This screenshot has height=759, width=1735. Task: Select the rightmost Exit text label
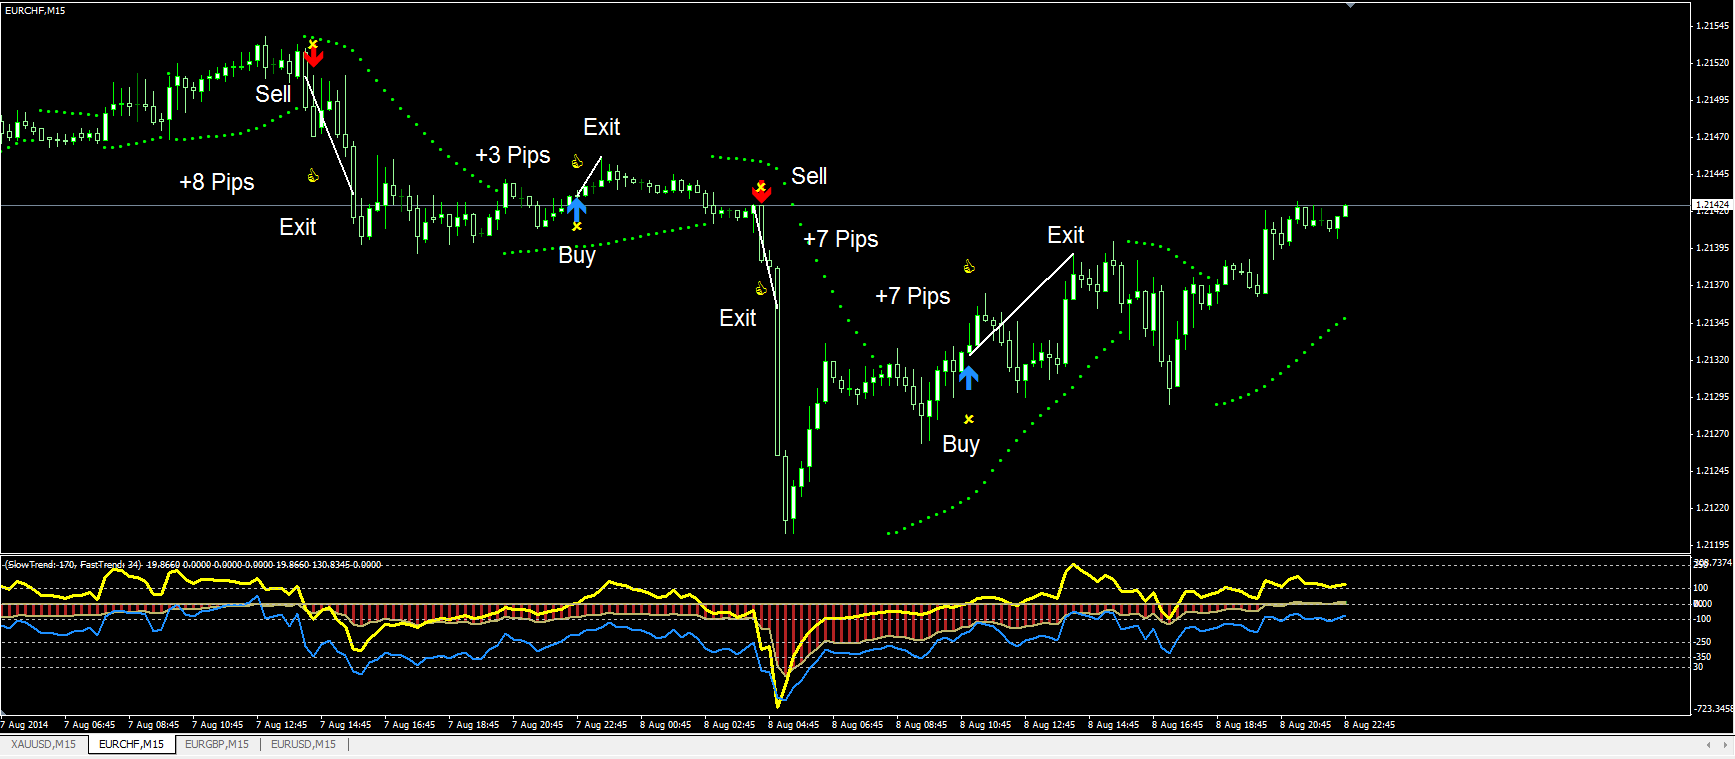coord(1065,235)
